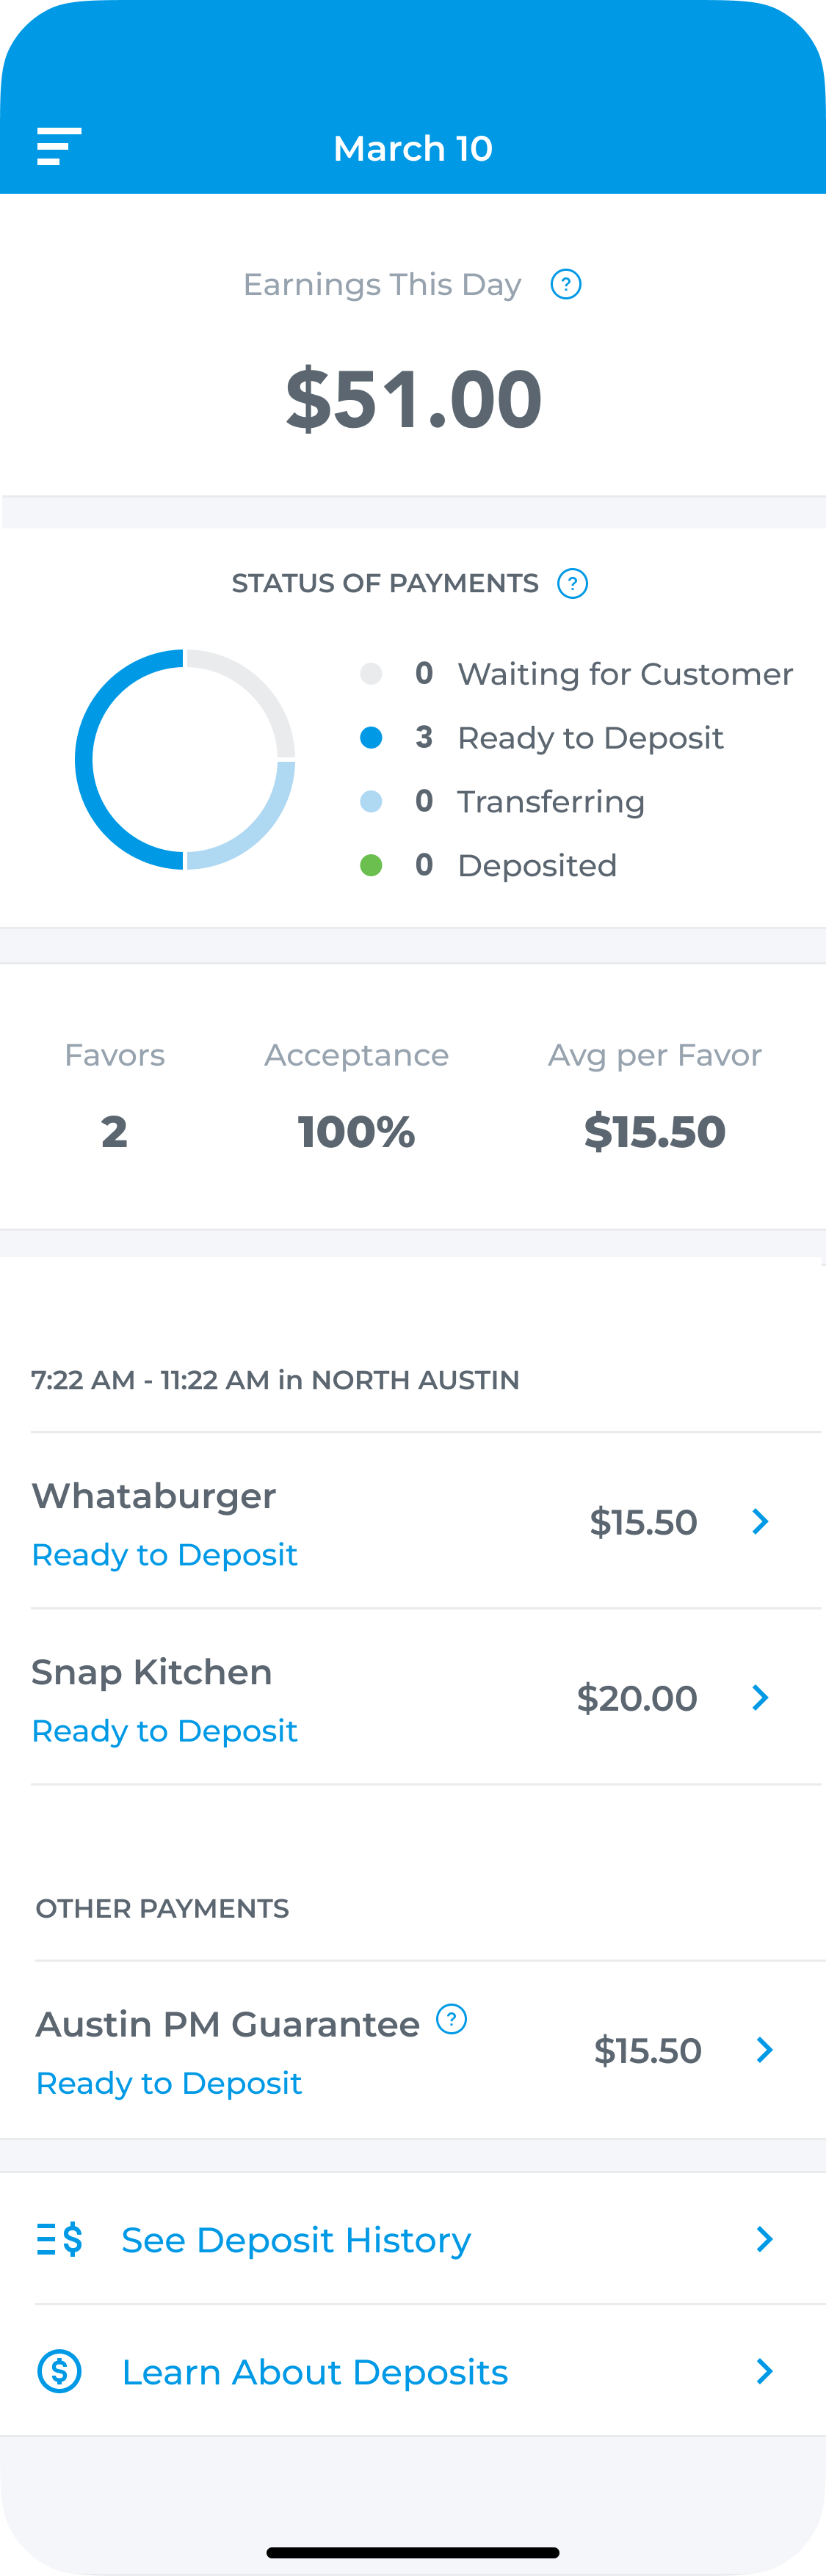Select the Snap Kitchen favor entry
The image size is (826, 2576).
(x=413, y=1697)
